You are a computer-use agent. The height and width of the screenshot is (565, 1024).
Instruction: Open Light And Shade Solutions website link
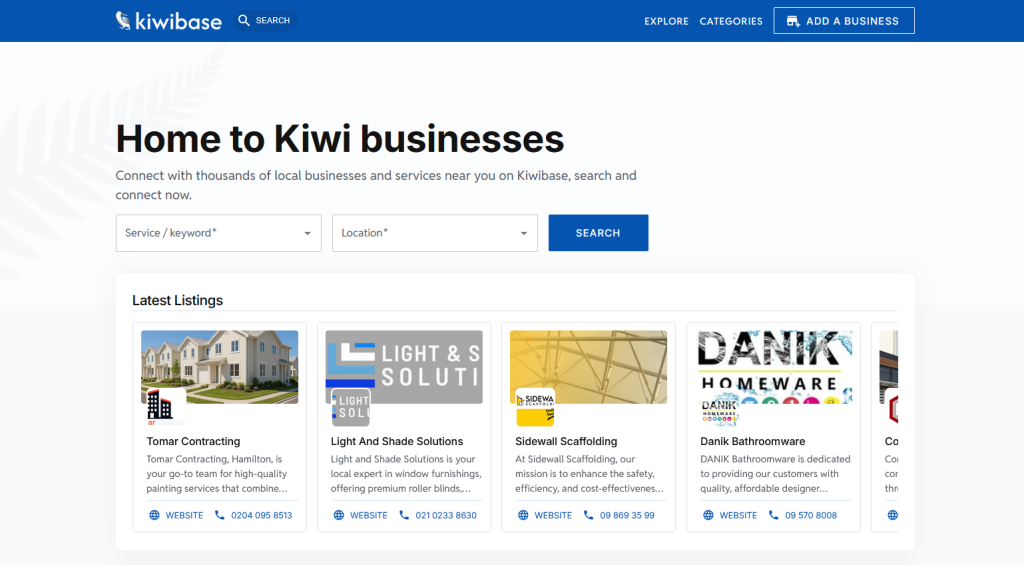point(360,515)
